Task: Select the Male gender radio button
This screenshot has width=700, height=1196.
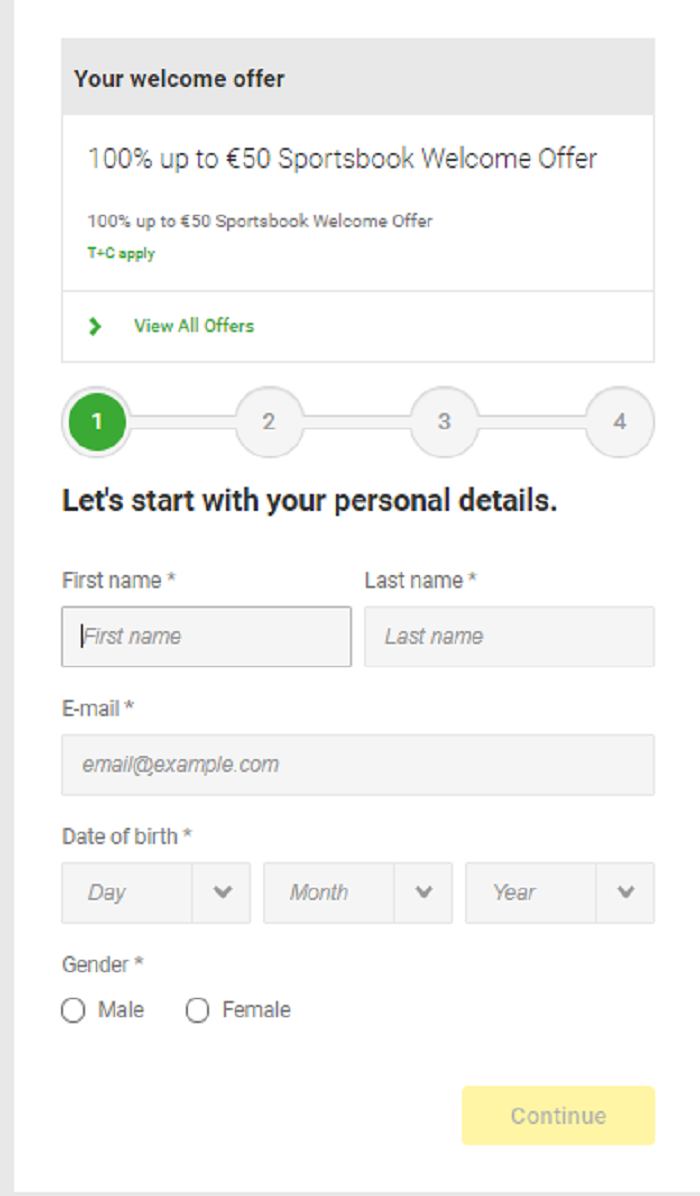Action: pyautogui.click(x=73, y=1011)
